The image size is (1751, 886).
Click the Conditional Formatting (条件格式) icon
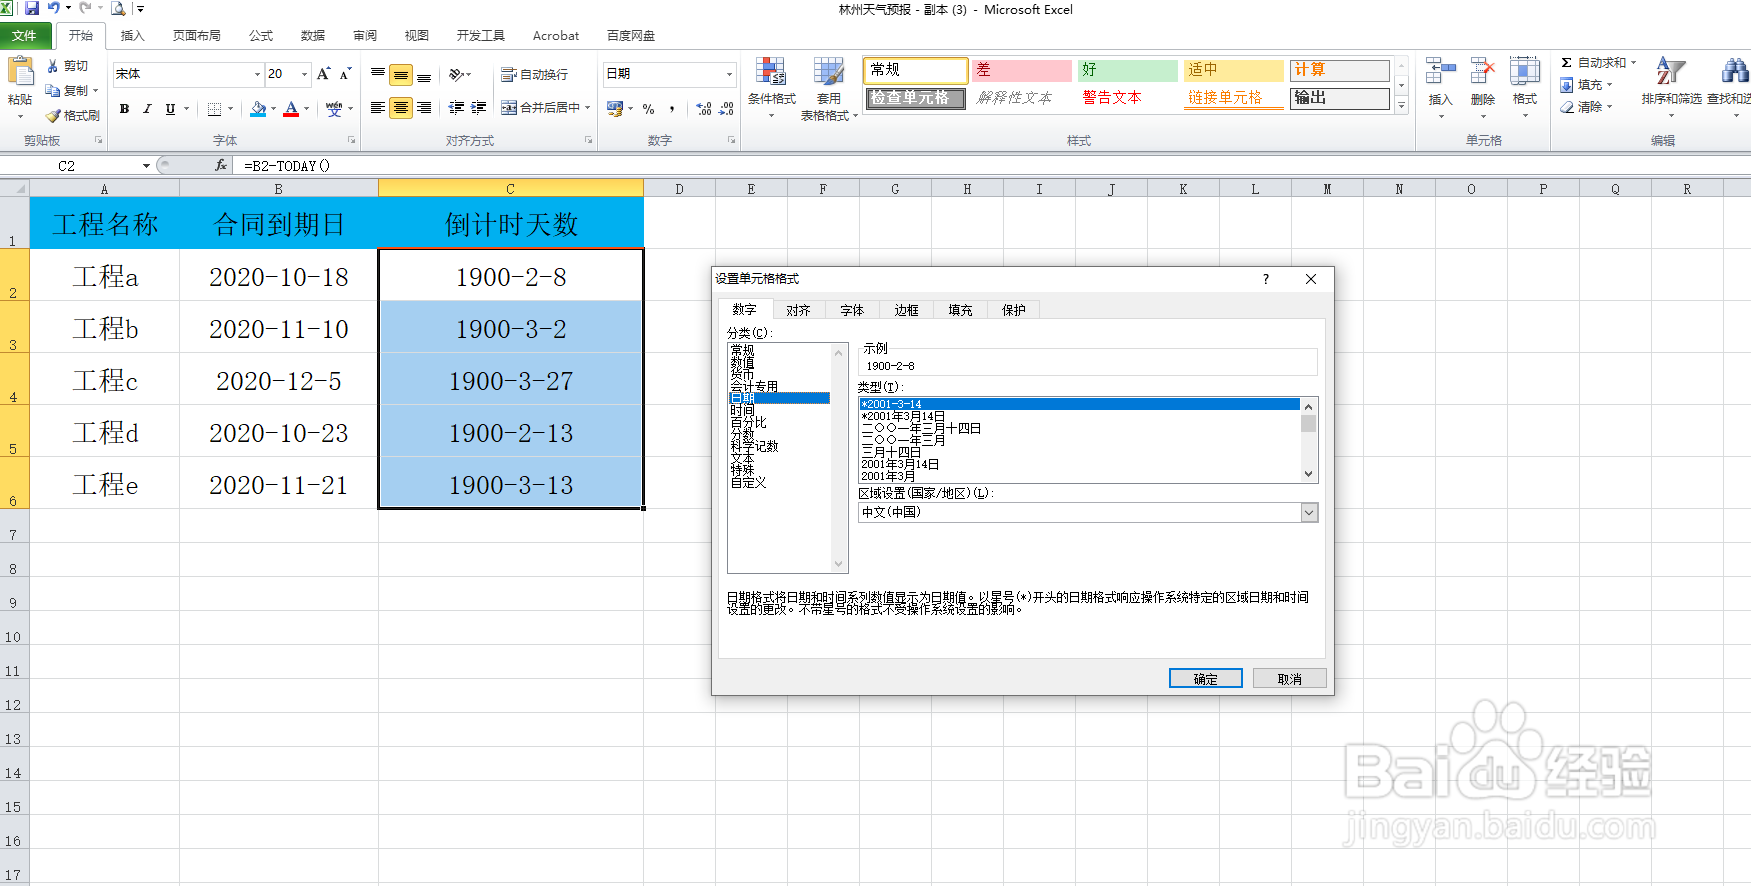[x=771, y=73]
